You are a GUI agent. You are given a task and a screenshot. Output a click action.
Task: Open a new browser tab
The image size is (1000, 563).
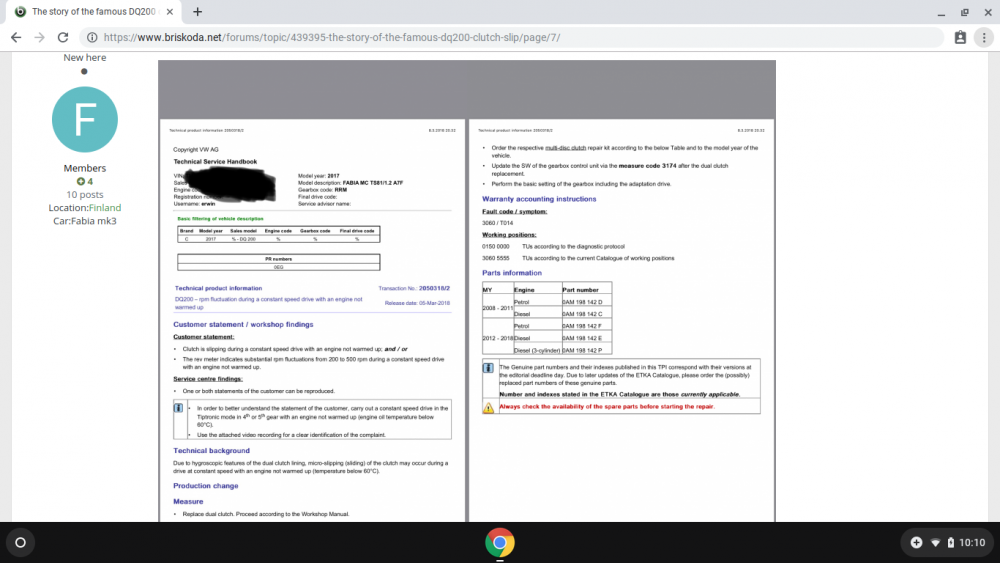198,11
